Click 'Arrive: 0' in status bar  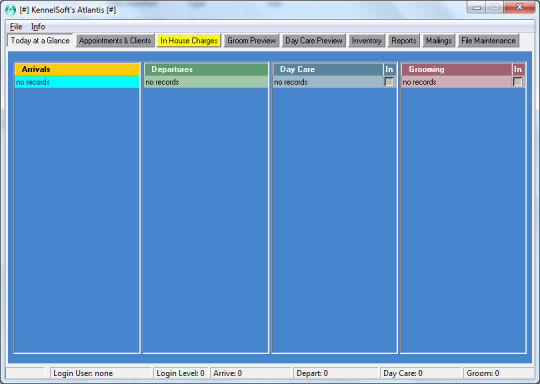251,373
